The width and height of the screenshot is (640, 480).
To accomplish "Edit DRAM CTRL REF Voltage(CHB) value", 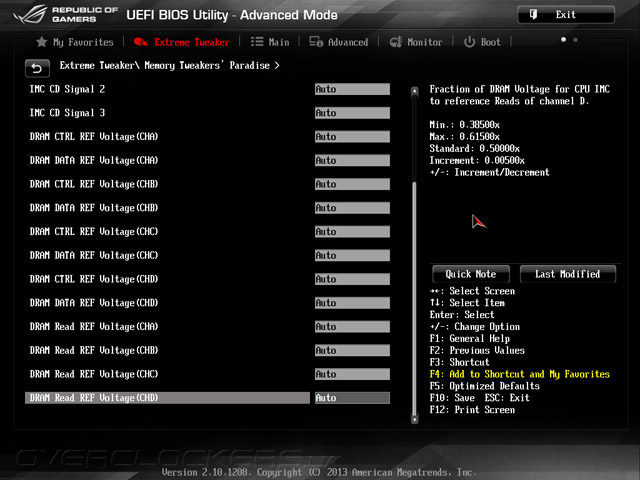I will [352, 184].
